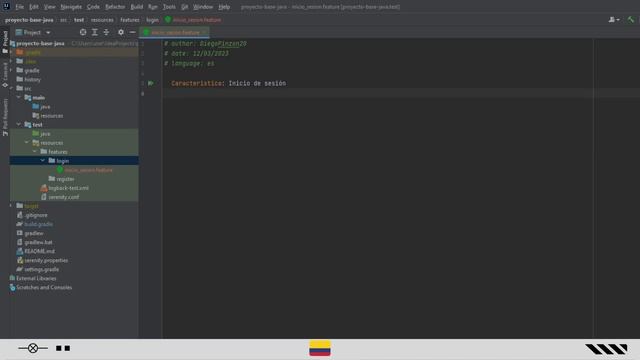Collapse the features folder
This screenshot has width=640, height=360.
coord(35,151)
